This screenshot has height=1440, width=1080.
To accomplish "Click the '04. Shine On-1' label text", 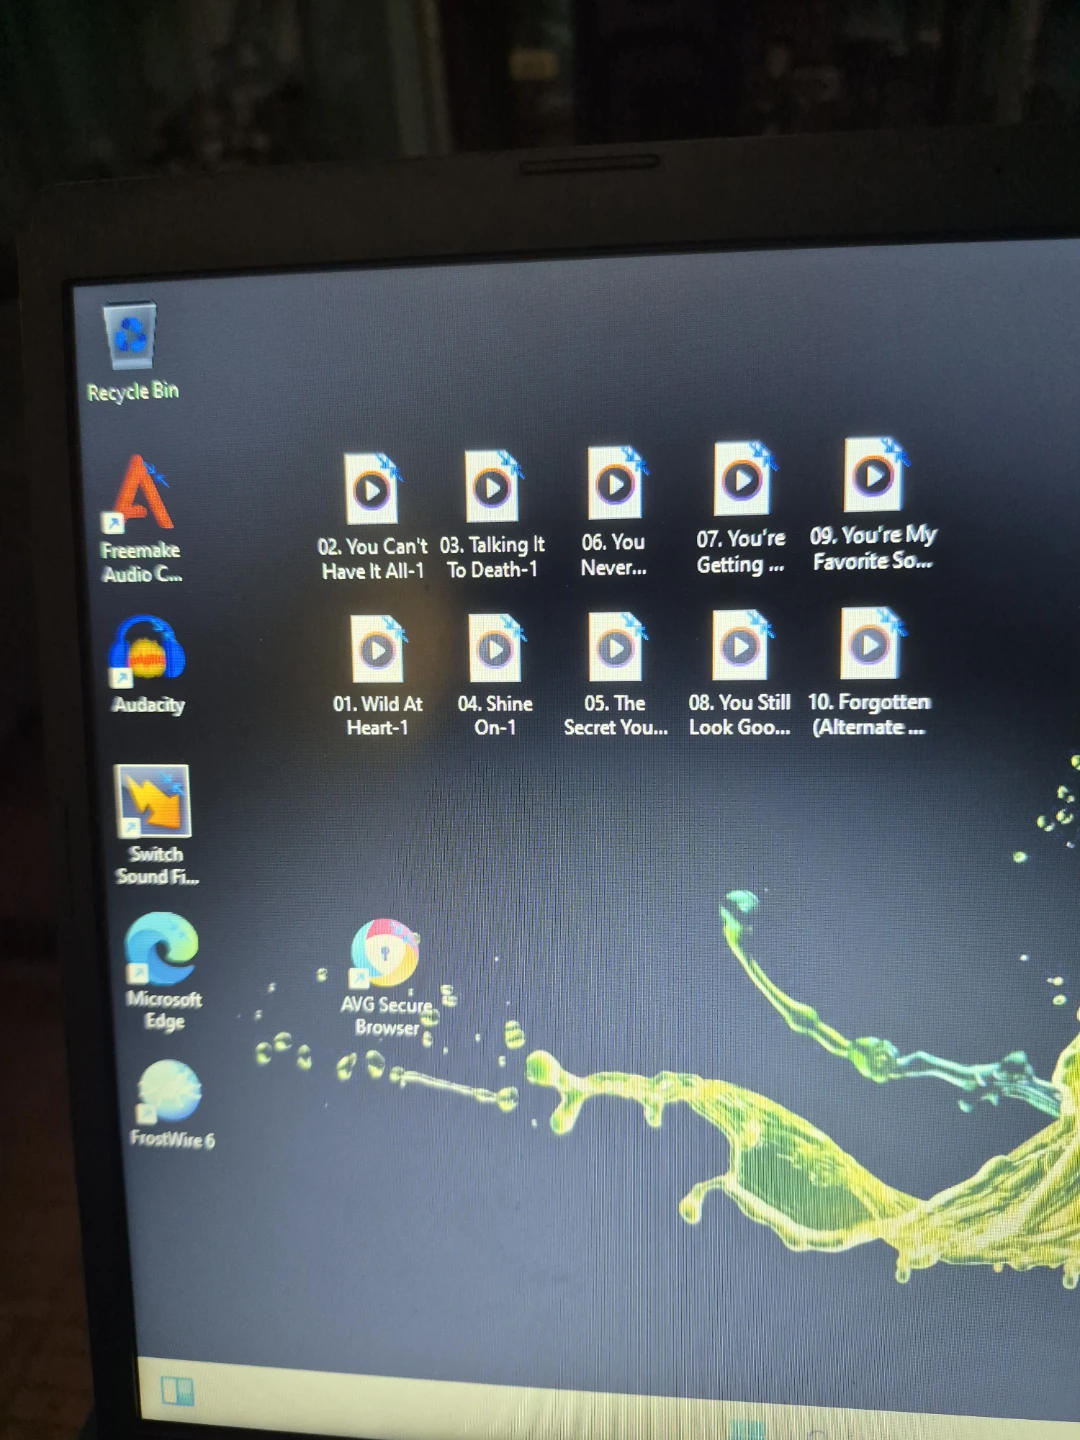I will pyautogui.click(x=495, y=716).
